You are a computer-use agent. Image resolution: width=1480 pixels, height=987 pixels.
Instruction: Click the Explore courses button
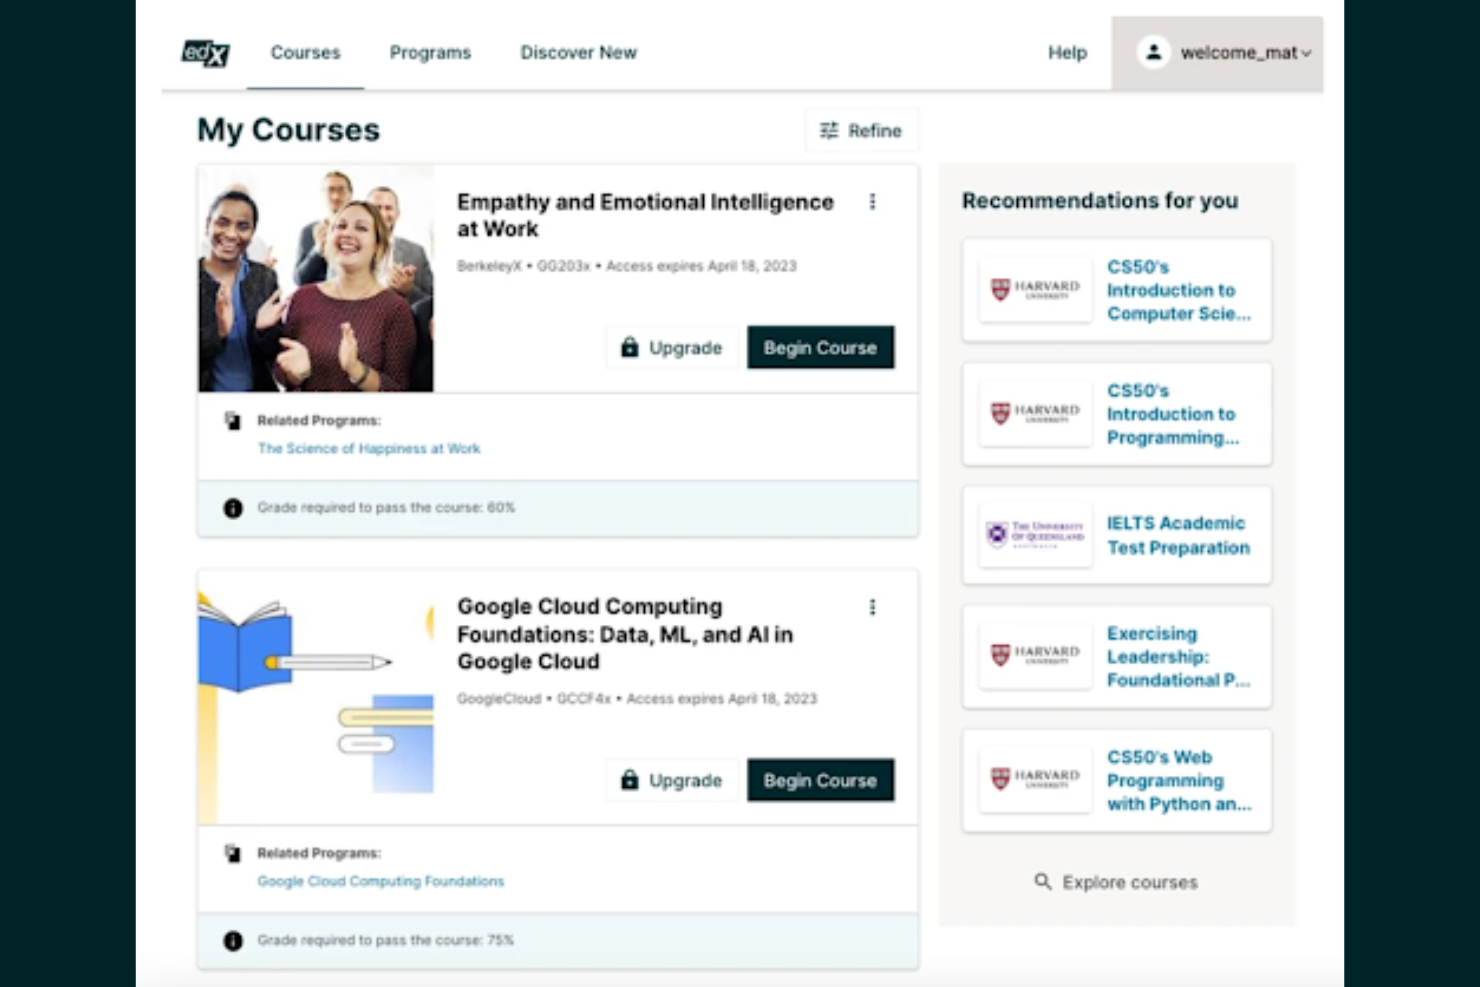click(x=1116, y=882)
